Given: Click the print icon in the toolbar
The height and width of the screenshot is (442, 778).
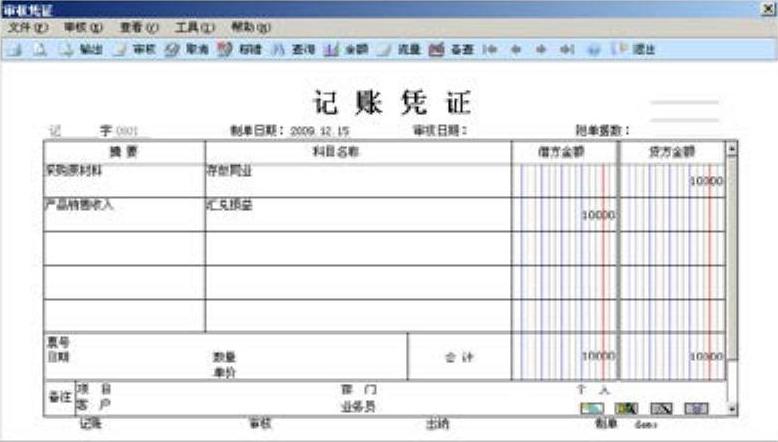Looking at the screenshot, I should (15, 49).
